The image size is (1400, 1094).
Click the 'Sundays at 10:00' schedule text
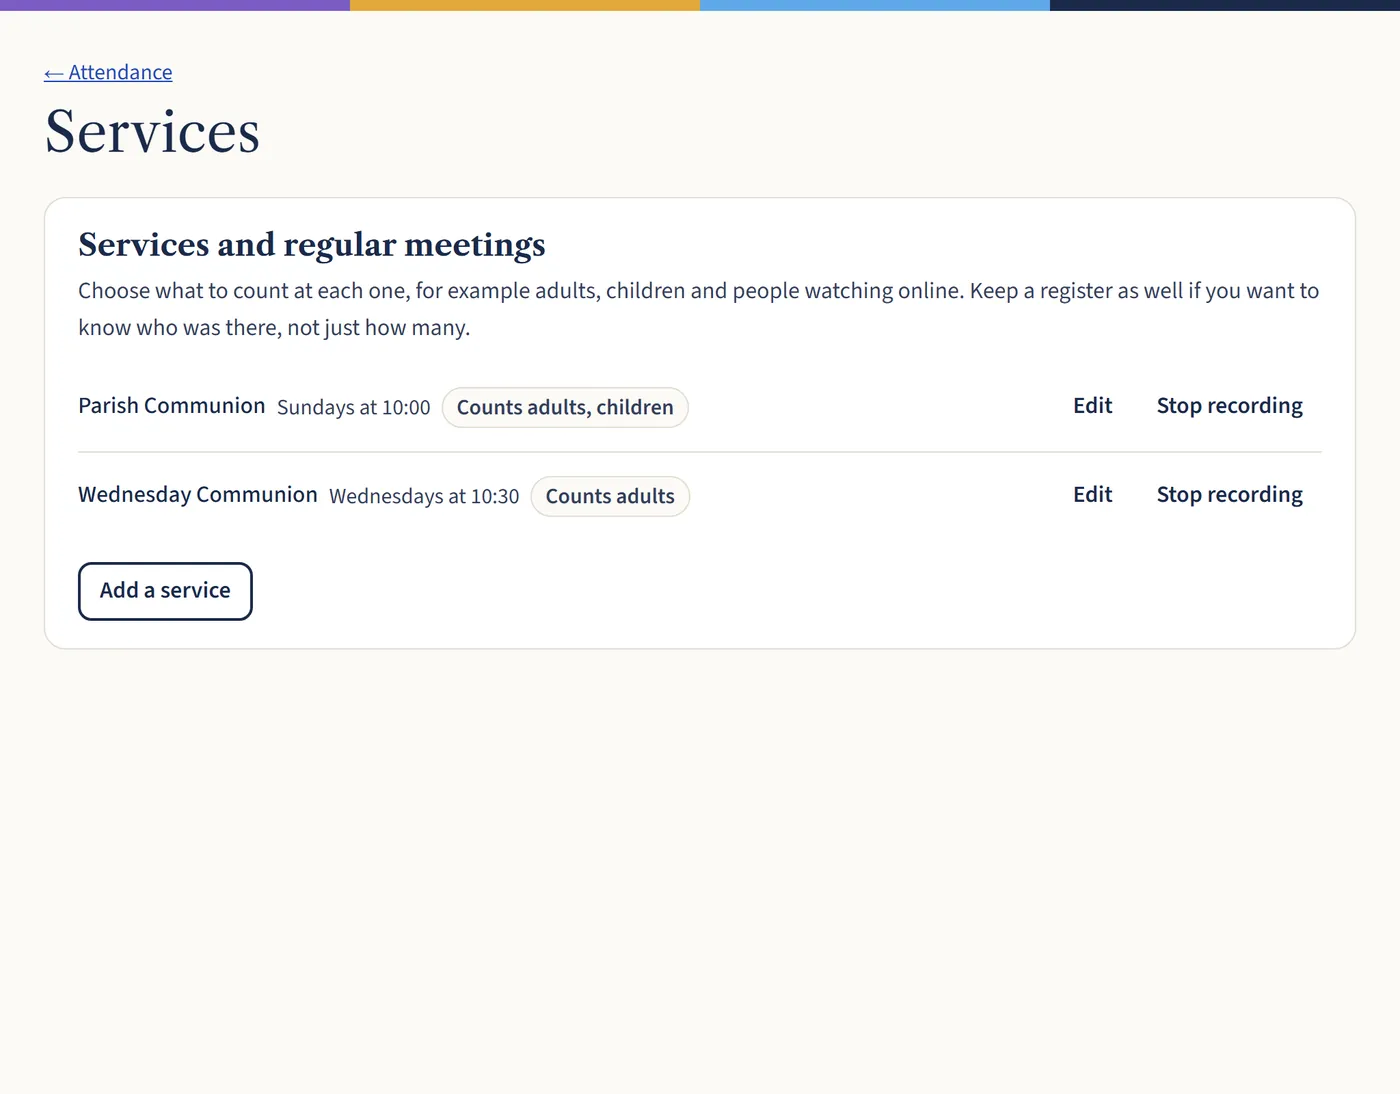pos(354,408)
